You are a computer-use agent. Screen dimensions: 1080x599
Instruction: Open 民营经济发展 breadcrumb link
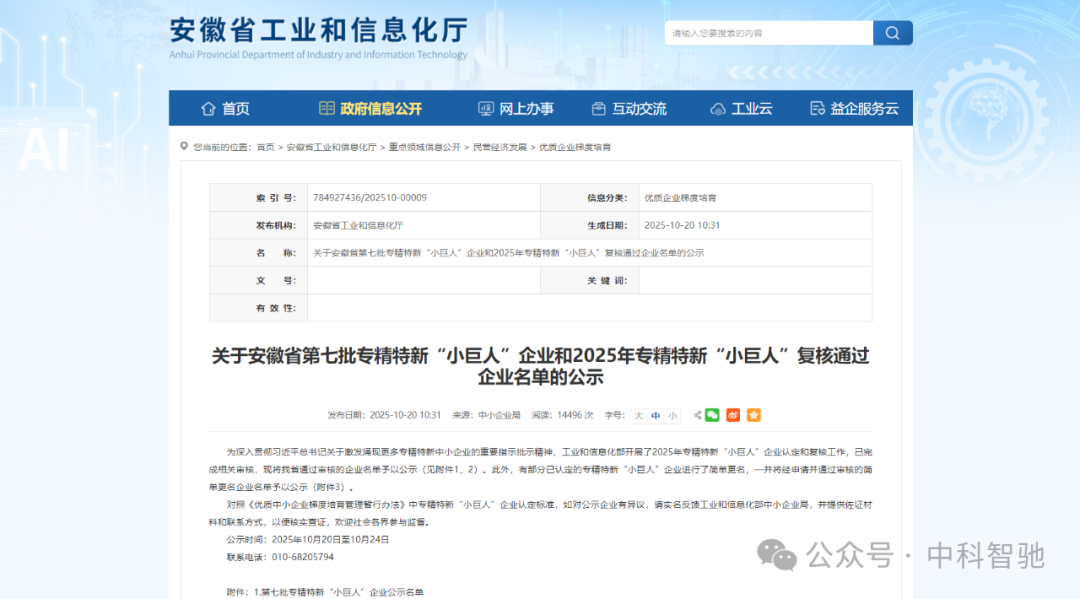499,147
